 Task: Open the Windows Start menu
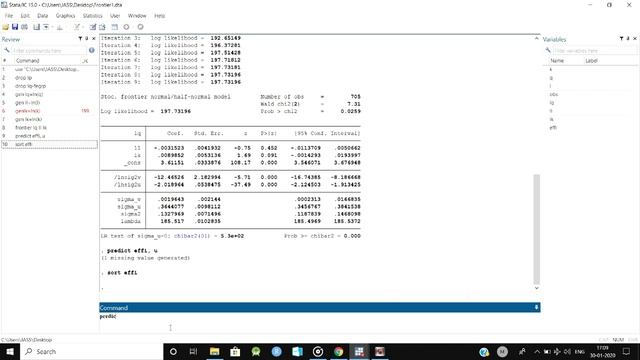[x=10, y=351]
